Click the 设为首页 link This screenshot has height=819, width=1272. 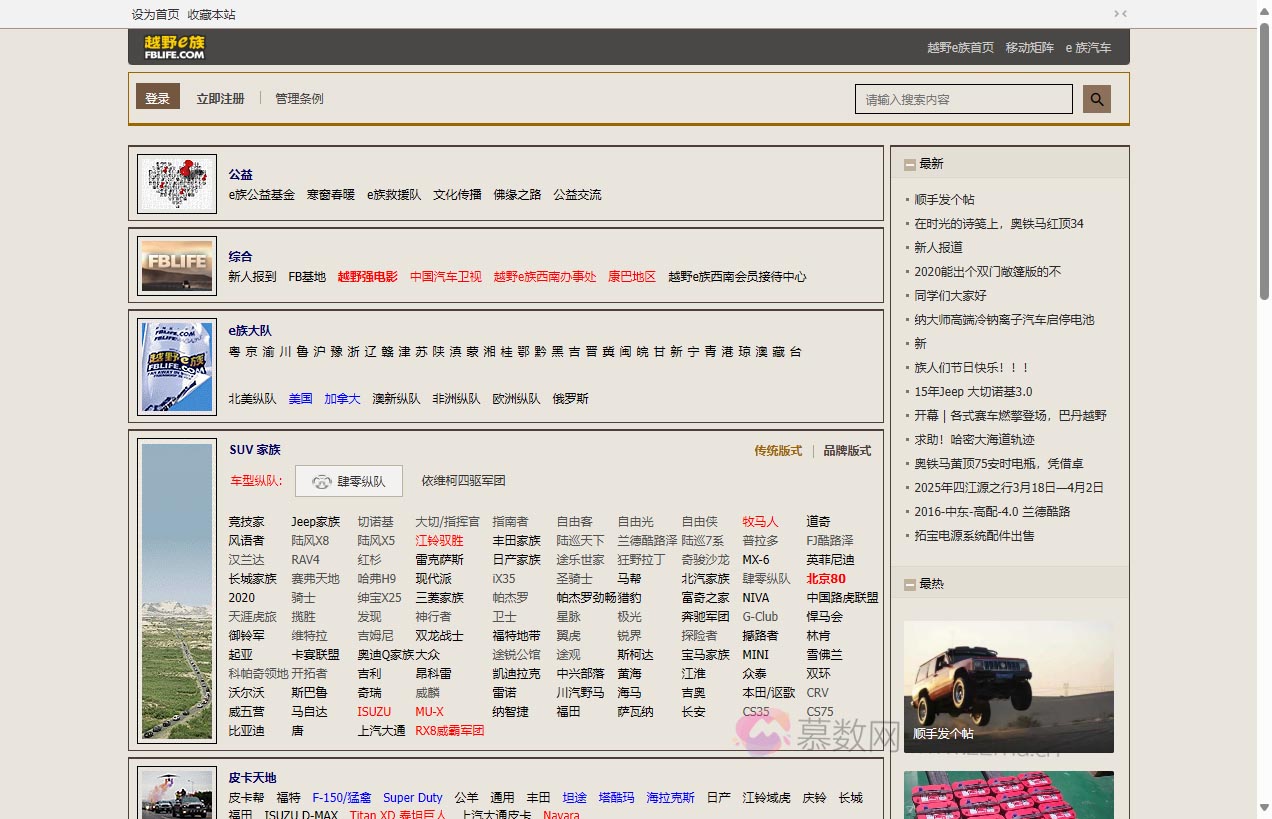[x=153, y=14]
